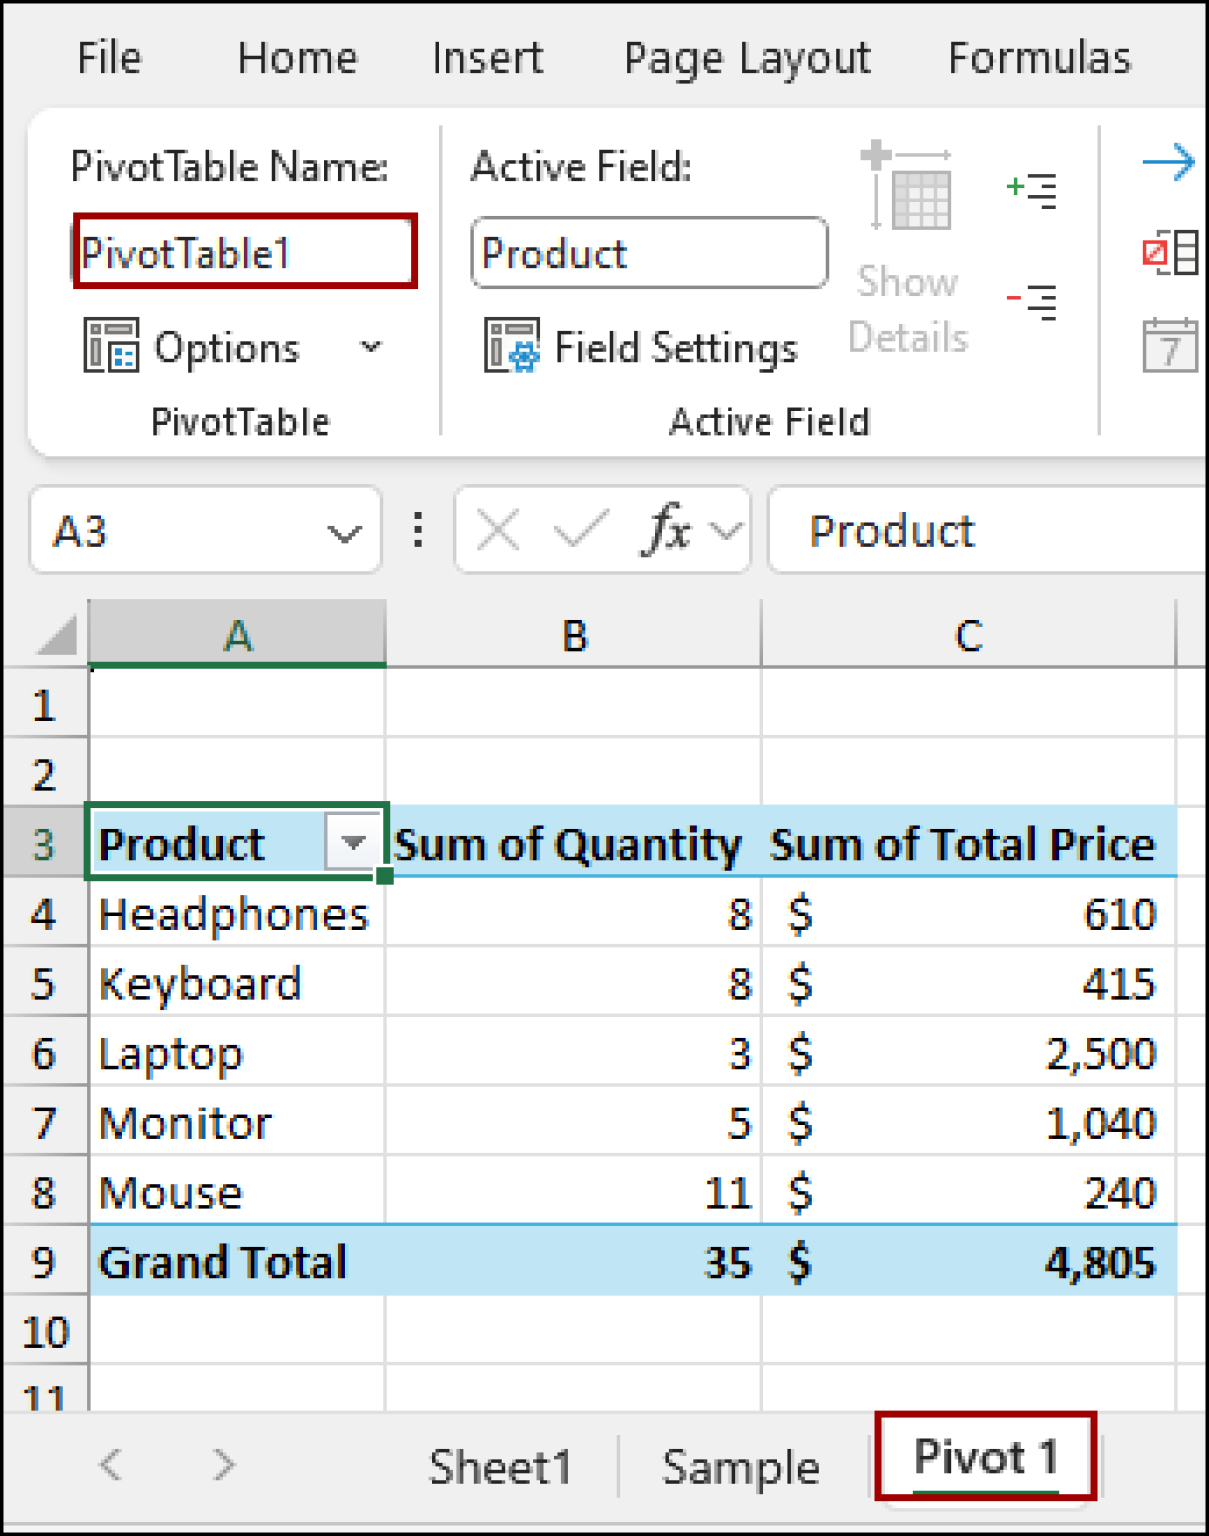Confirm entry with the checkmark icon

(581, 530)
